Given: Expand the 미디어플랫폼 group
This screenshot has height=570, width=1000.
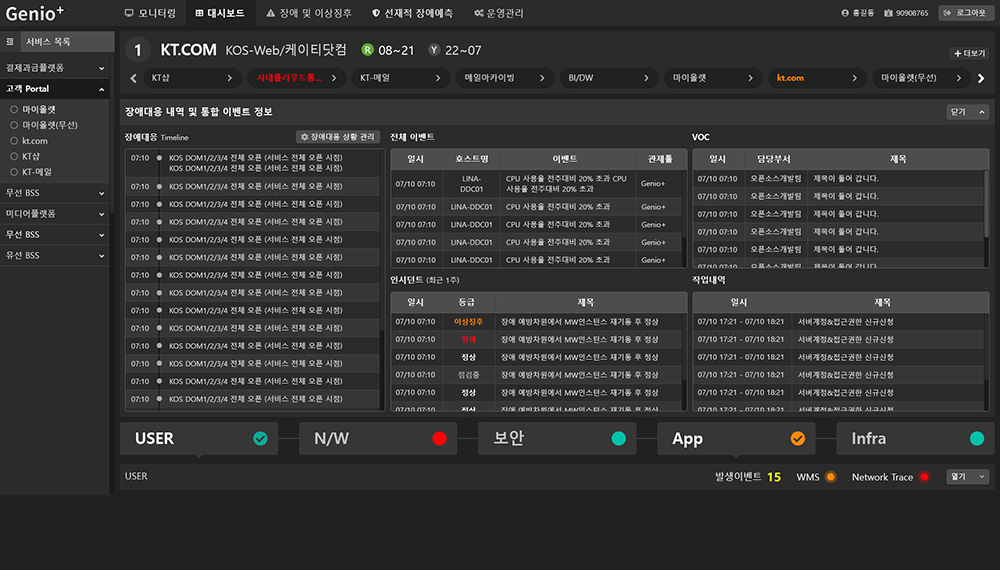Looking at the screenshot, I should 55,214.
